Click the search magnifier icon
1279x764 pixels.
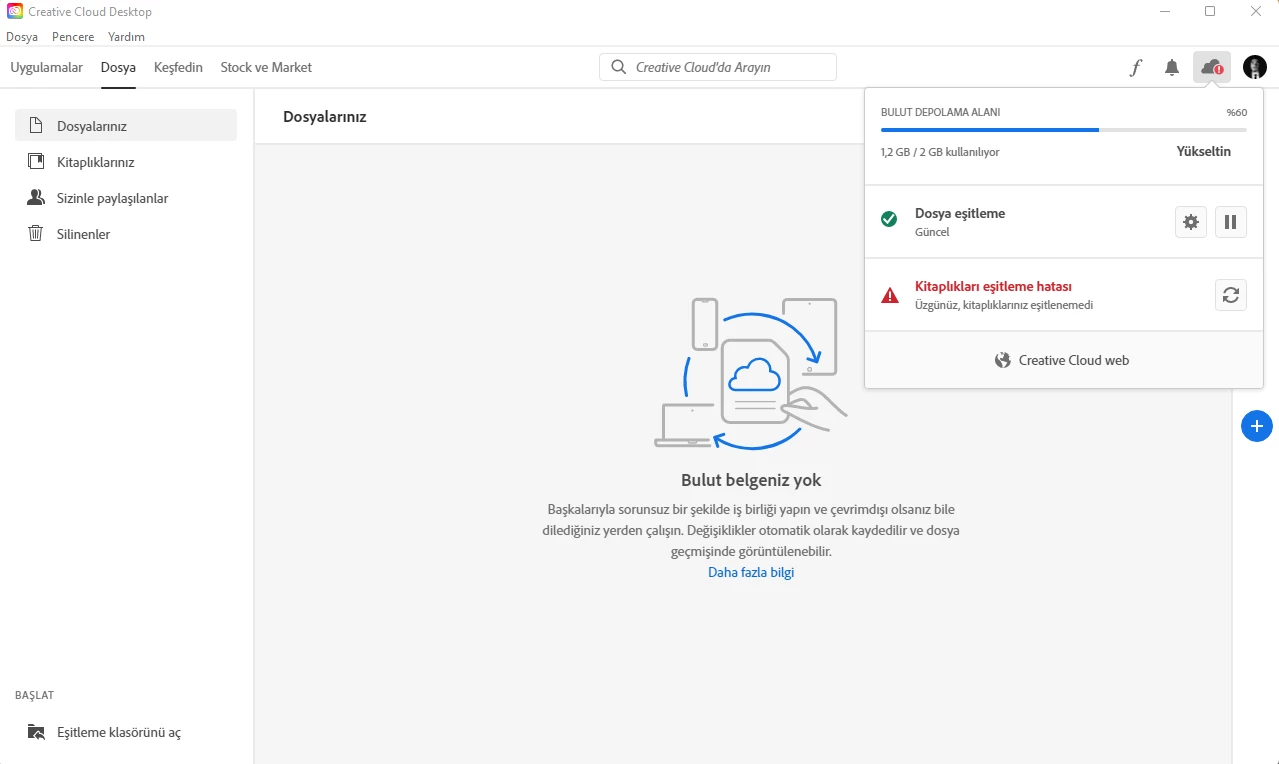point(619,67)
